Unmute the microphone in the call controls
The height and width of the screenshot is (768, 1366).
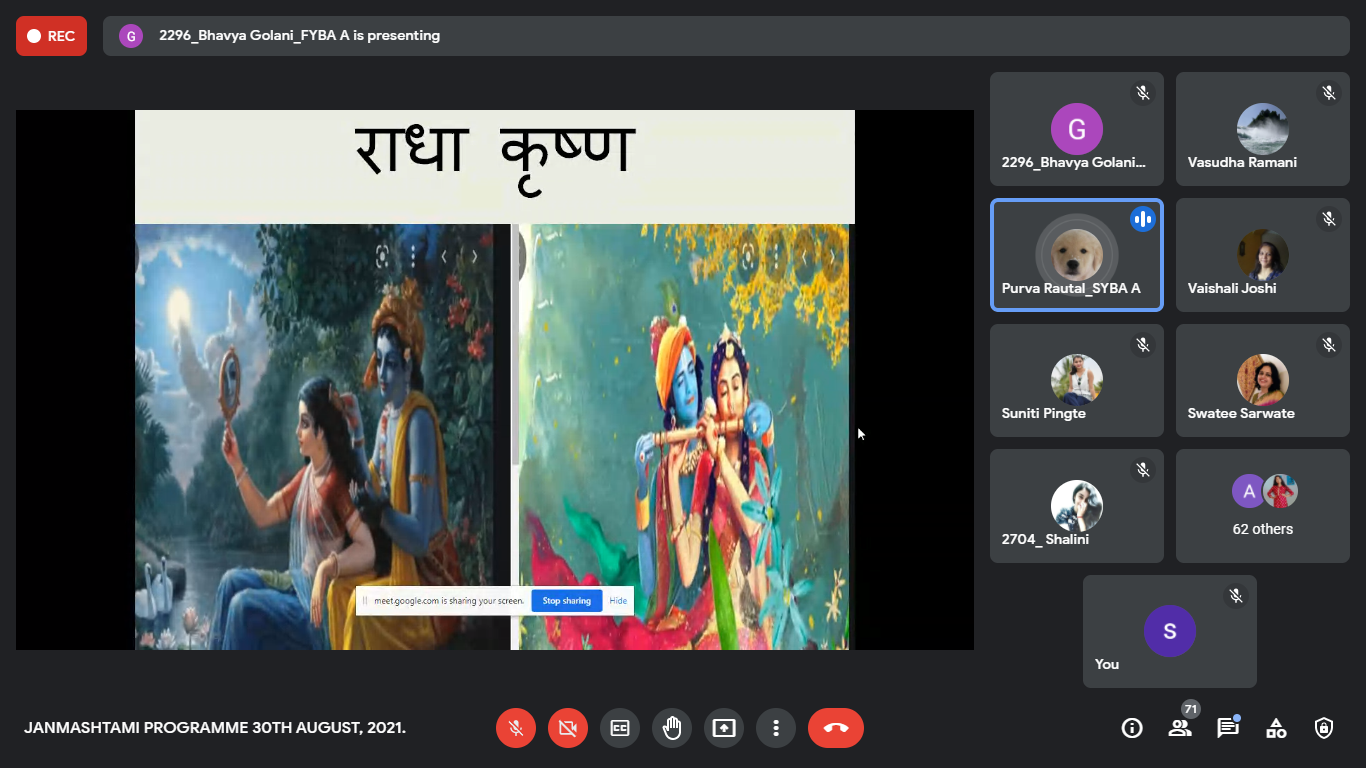click(x=516, y=728)
